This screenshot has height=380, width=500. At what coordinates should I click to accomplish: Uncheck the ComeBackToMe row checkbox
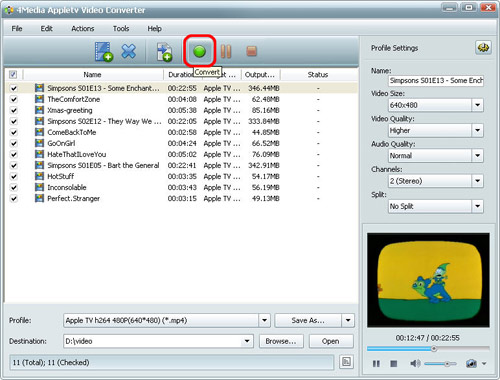pos(14,132)
